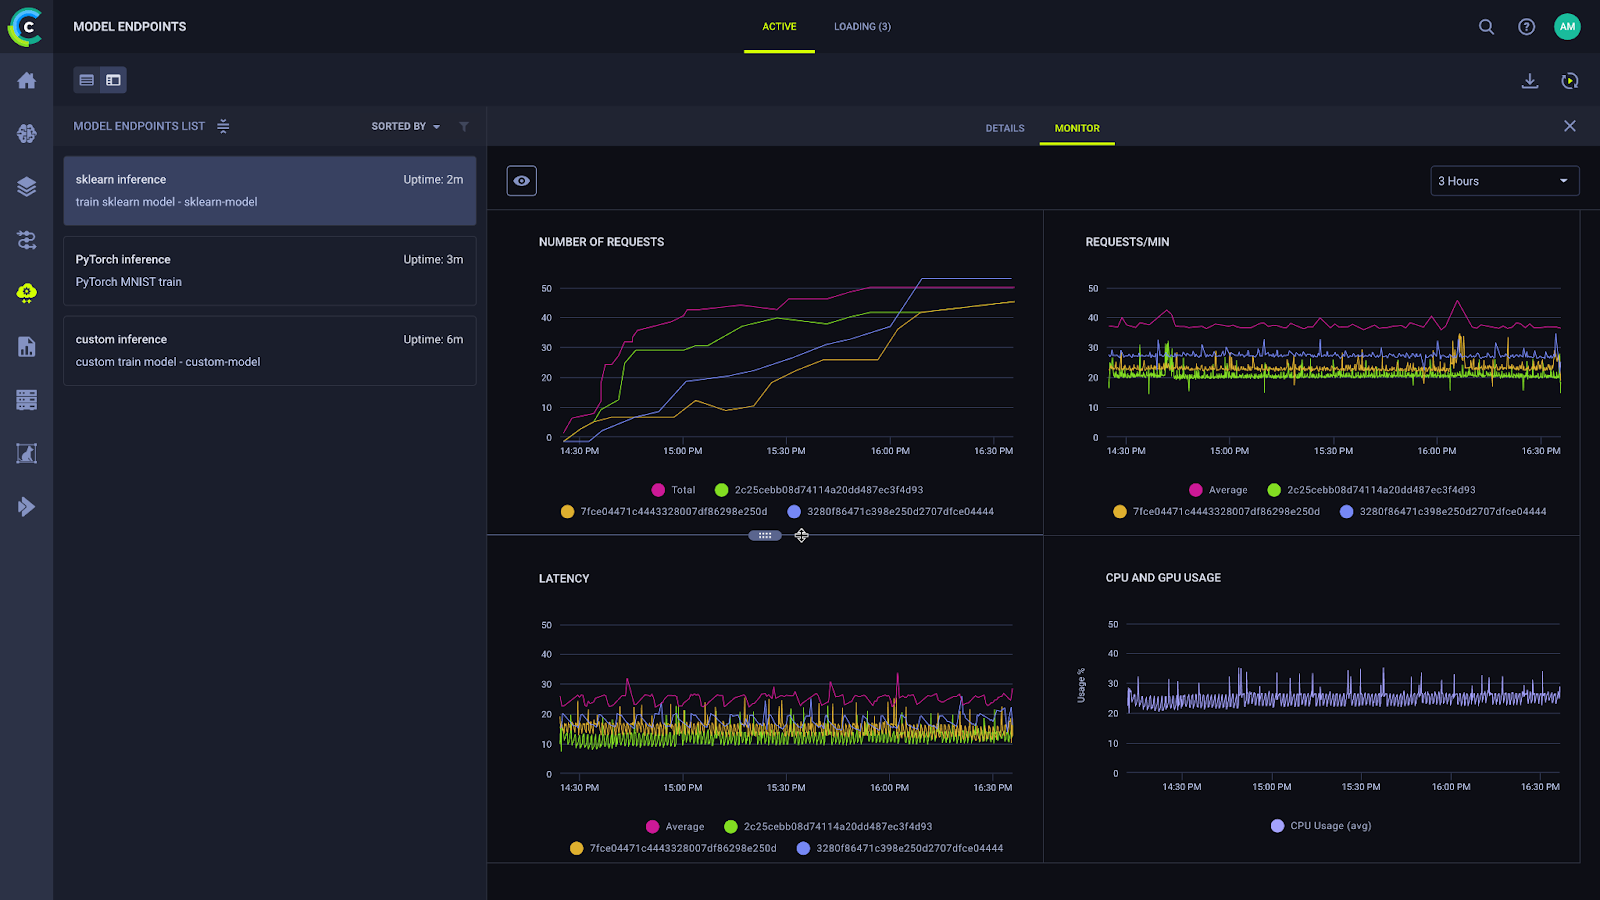Open the ClearML Dashboard home icon
This screenshot has height=900, width=1600.
26,80
